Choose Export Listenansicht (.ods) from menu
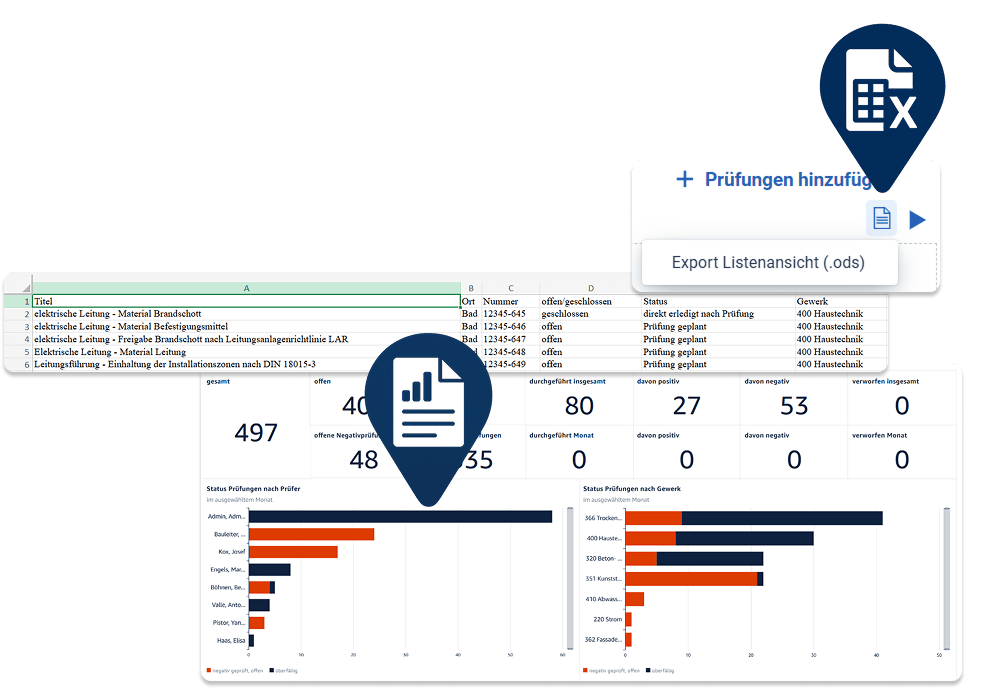Screen dimensions: 993x689 [768, 263]
